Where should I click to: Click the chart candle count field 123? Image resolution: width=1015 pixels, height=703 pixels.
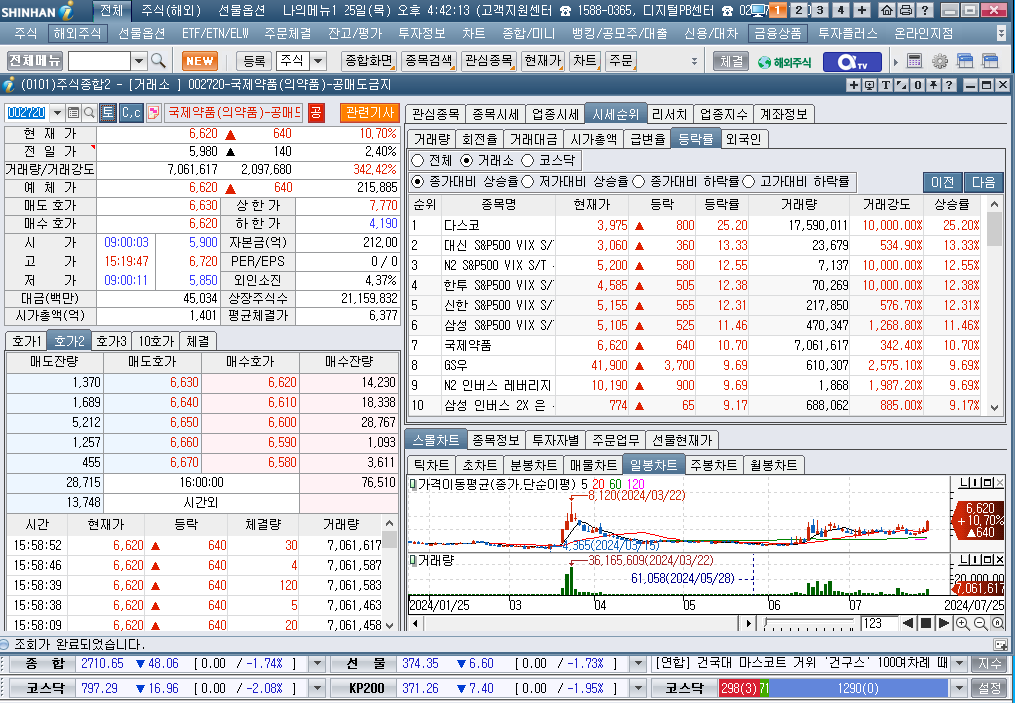[878, 623]
